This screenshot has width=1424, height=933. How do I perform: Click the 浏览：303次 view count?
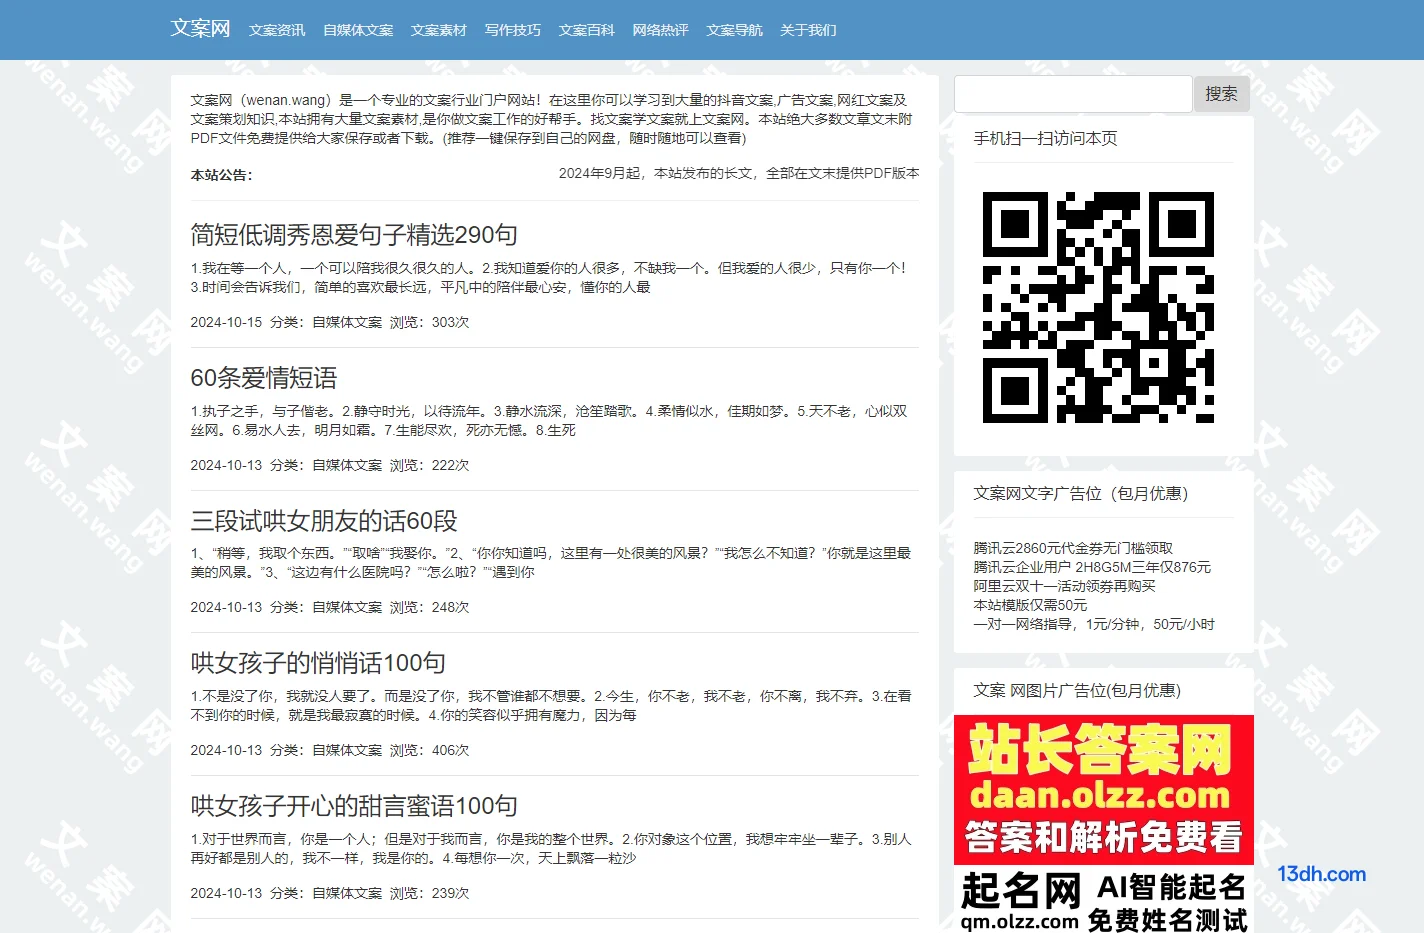click(x=429, y=322)
